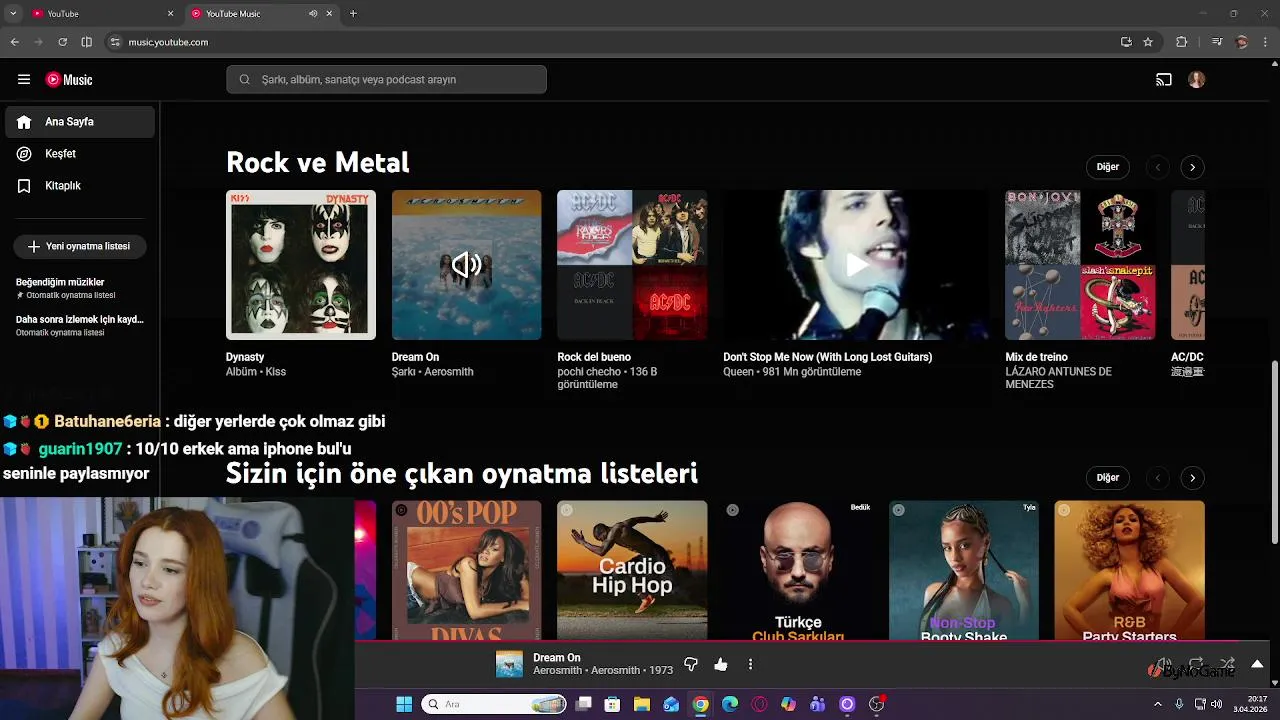
Task: Open the Cast to device icon
Action: tap(1164, 80)
